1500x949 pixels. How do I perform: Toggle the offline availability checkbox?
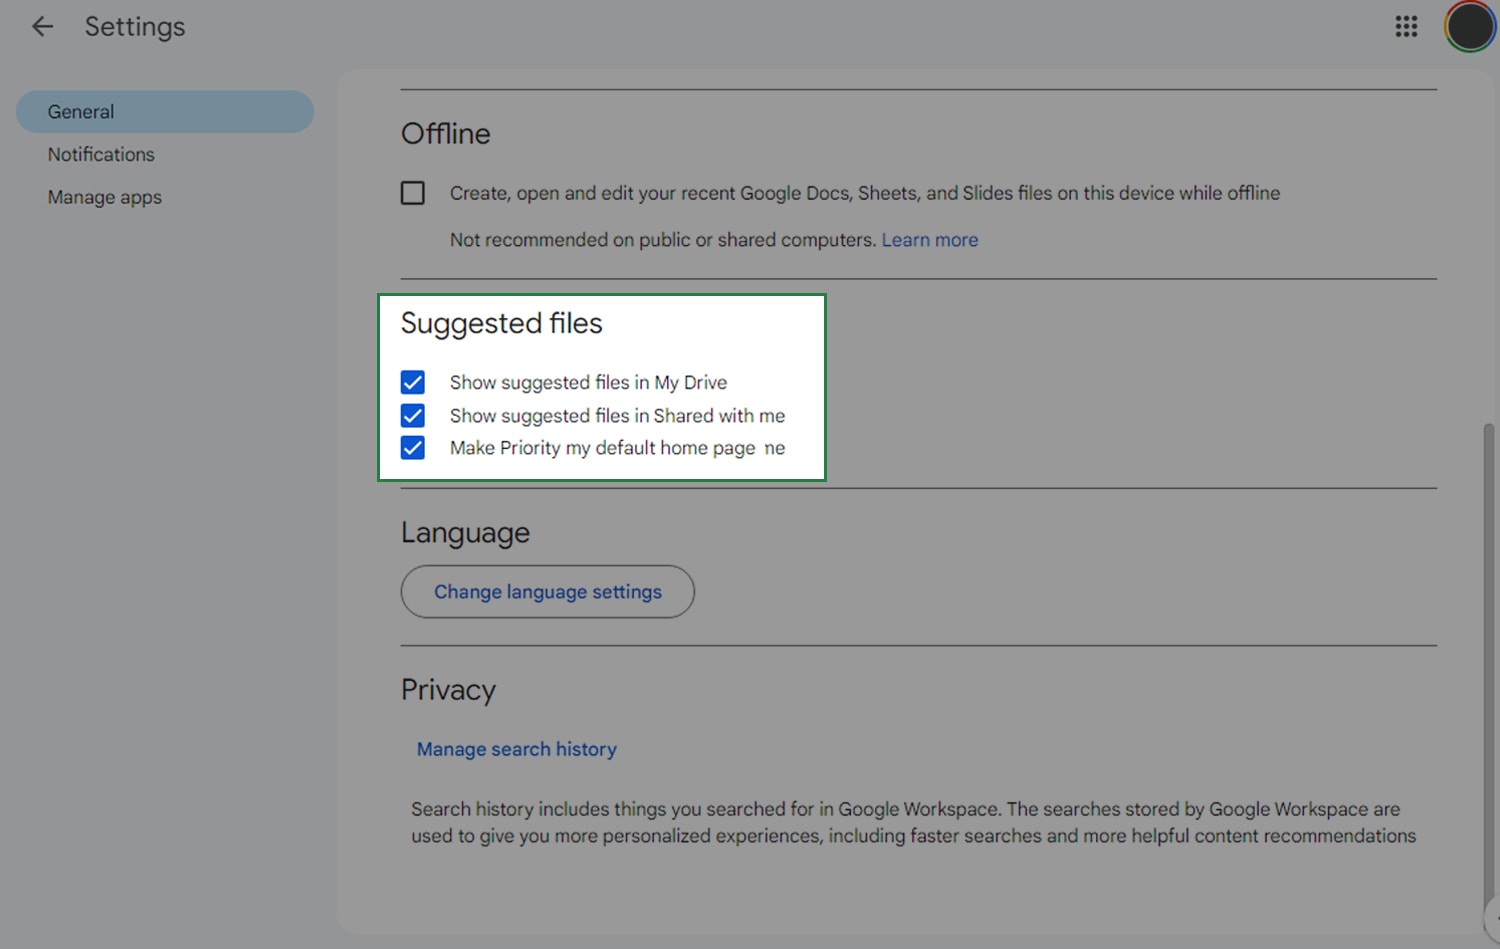tap(412, 192)
